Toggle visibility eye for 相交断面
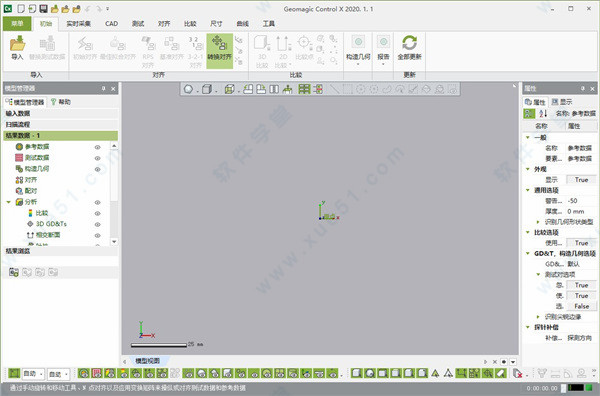Screen dimensions: 600x396 [98, 236]
